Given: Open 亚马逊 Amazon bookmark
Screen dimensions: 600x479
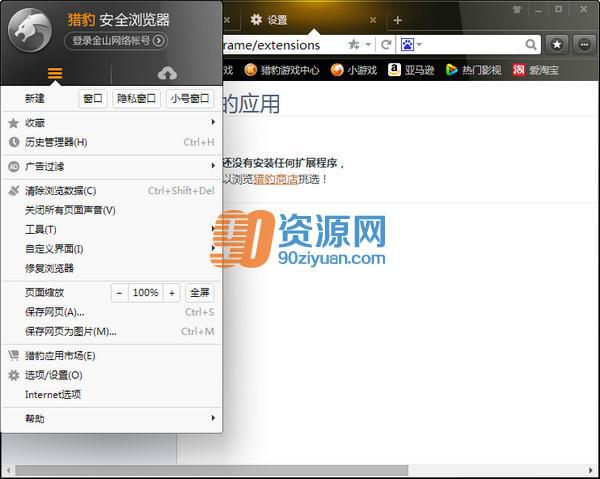Looking at the screenshot, I should [411, 70].
